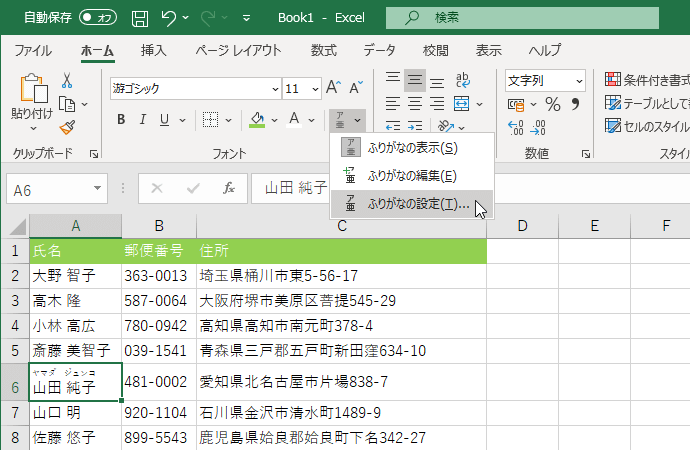Apply the font color A swatch
Screen dimensions: 690x450
(294, 120)
